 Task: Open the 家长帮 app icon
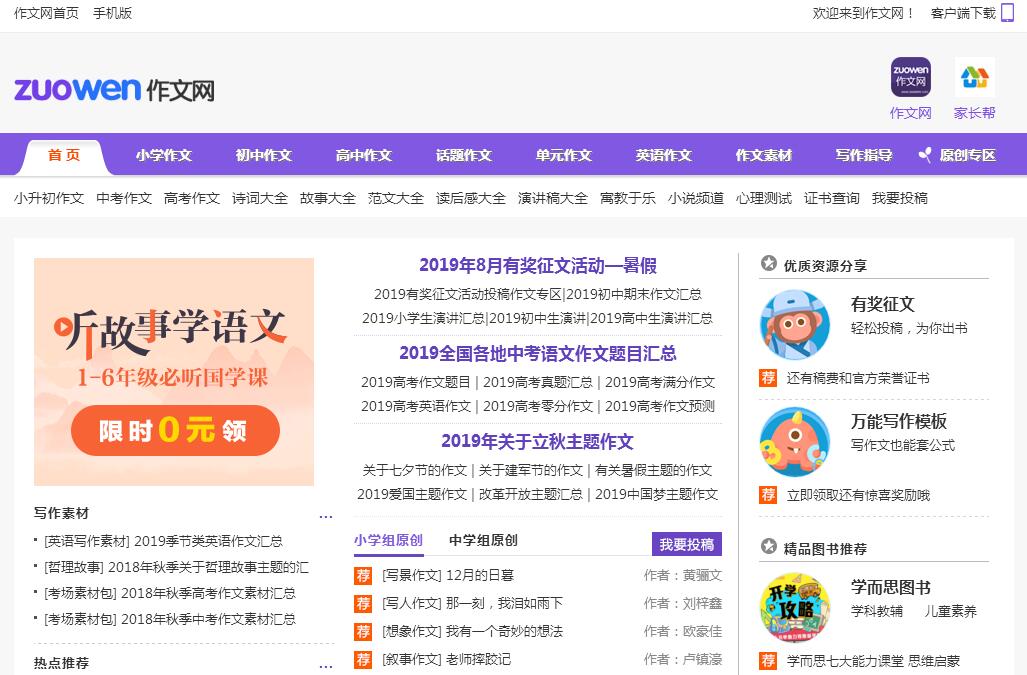(974, 77)
